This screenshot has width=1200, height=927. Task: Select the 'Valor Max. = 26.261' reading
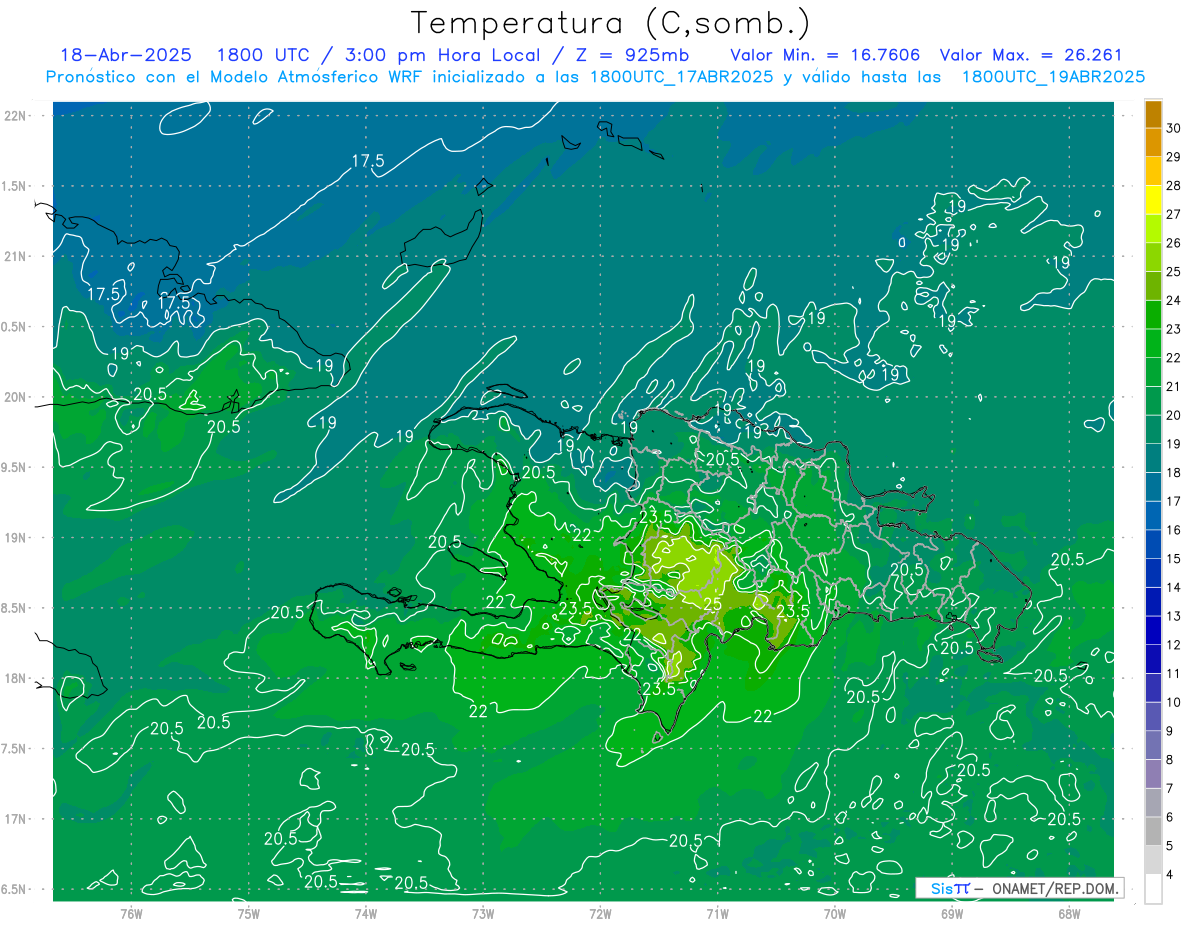(x=1031, y=55)
